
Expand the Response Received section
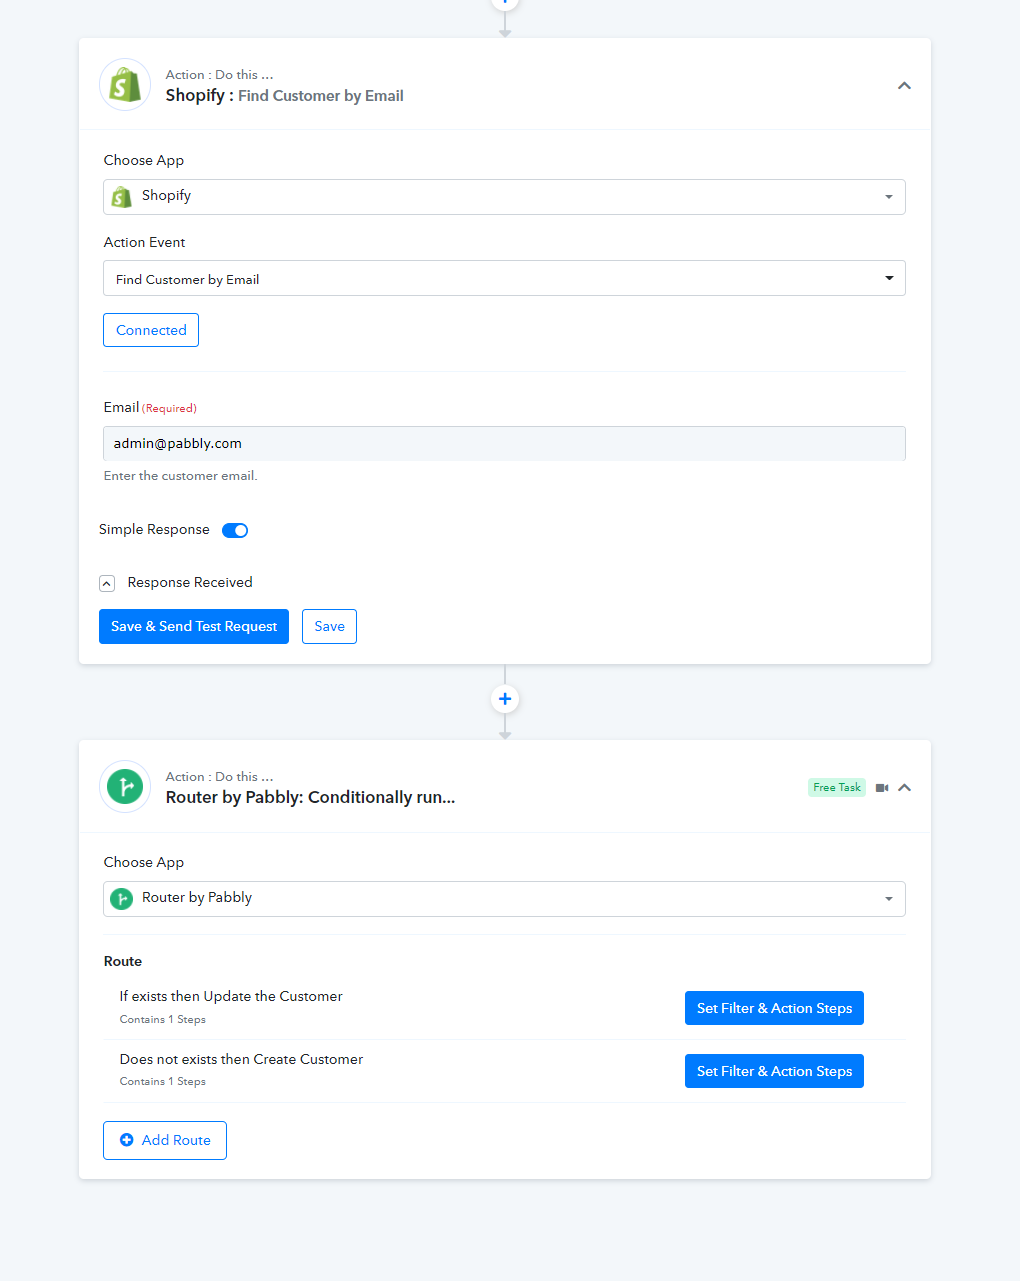point(107,583)
